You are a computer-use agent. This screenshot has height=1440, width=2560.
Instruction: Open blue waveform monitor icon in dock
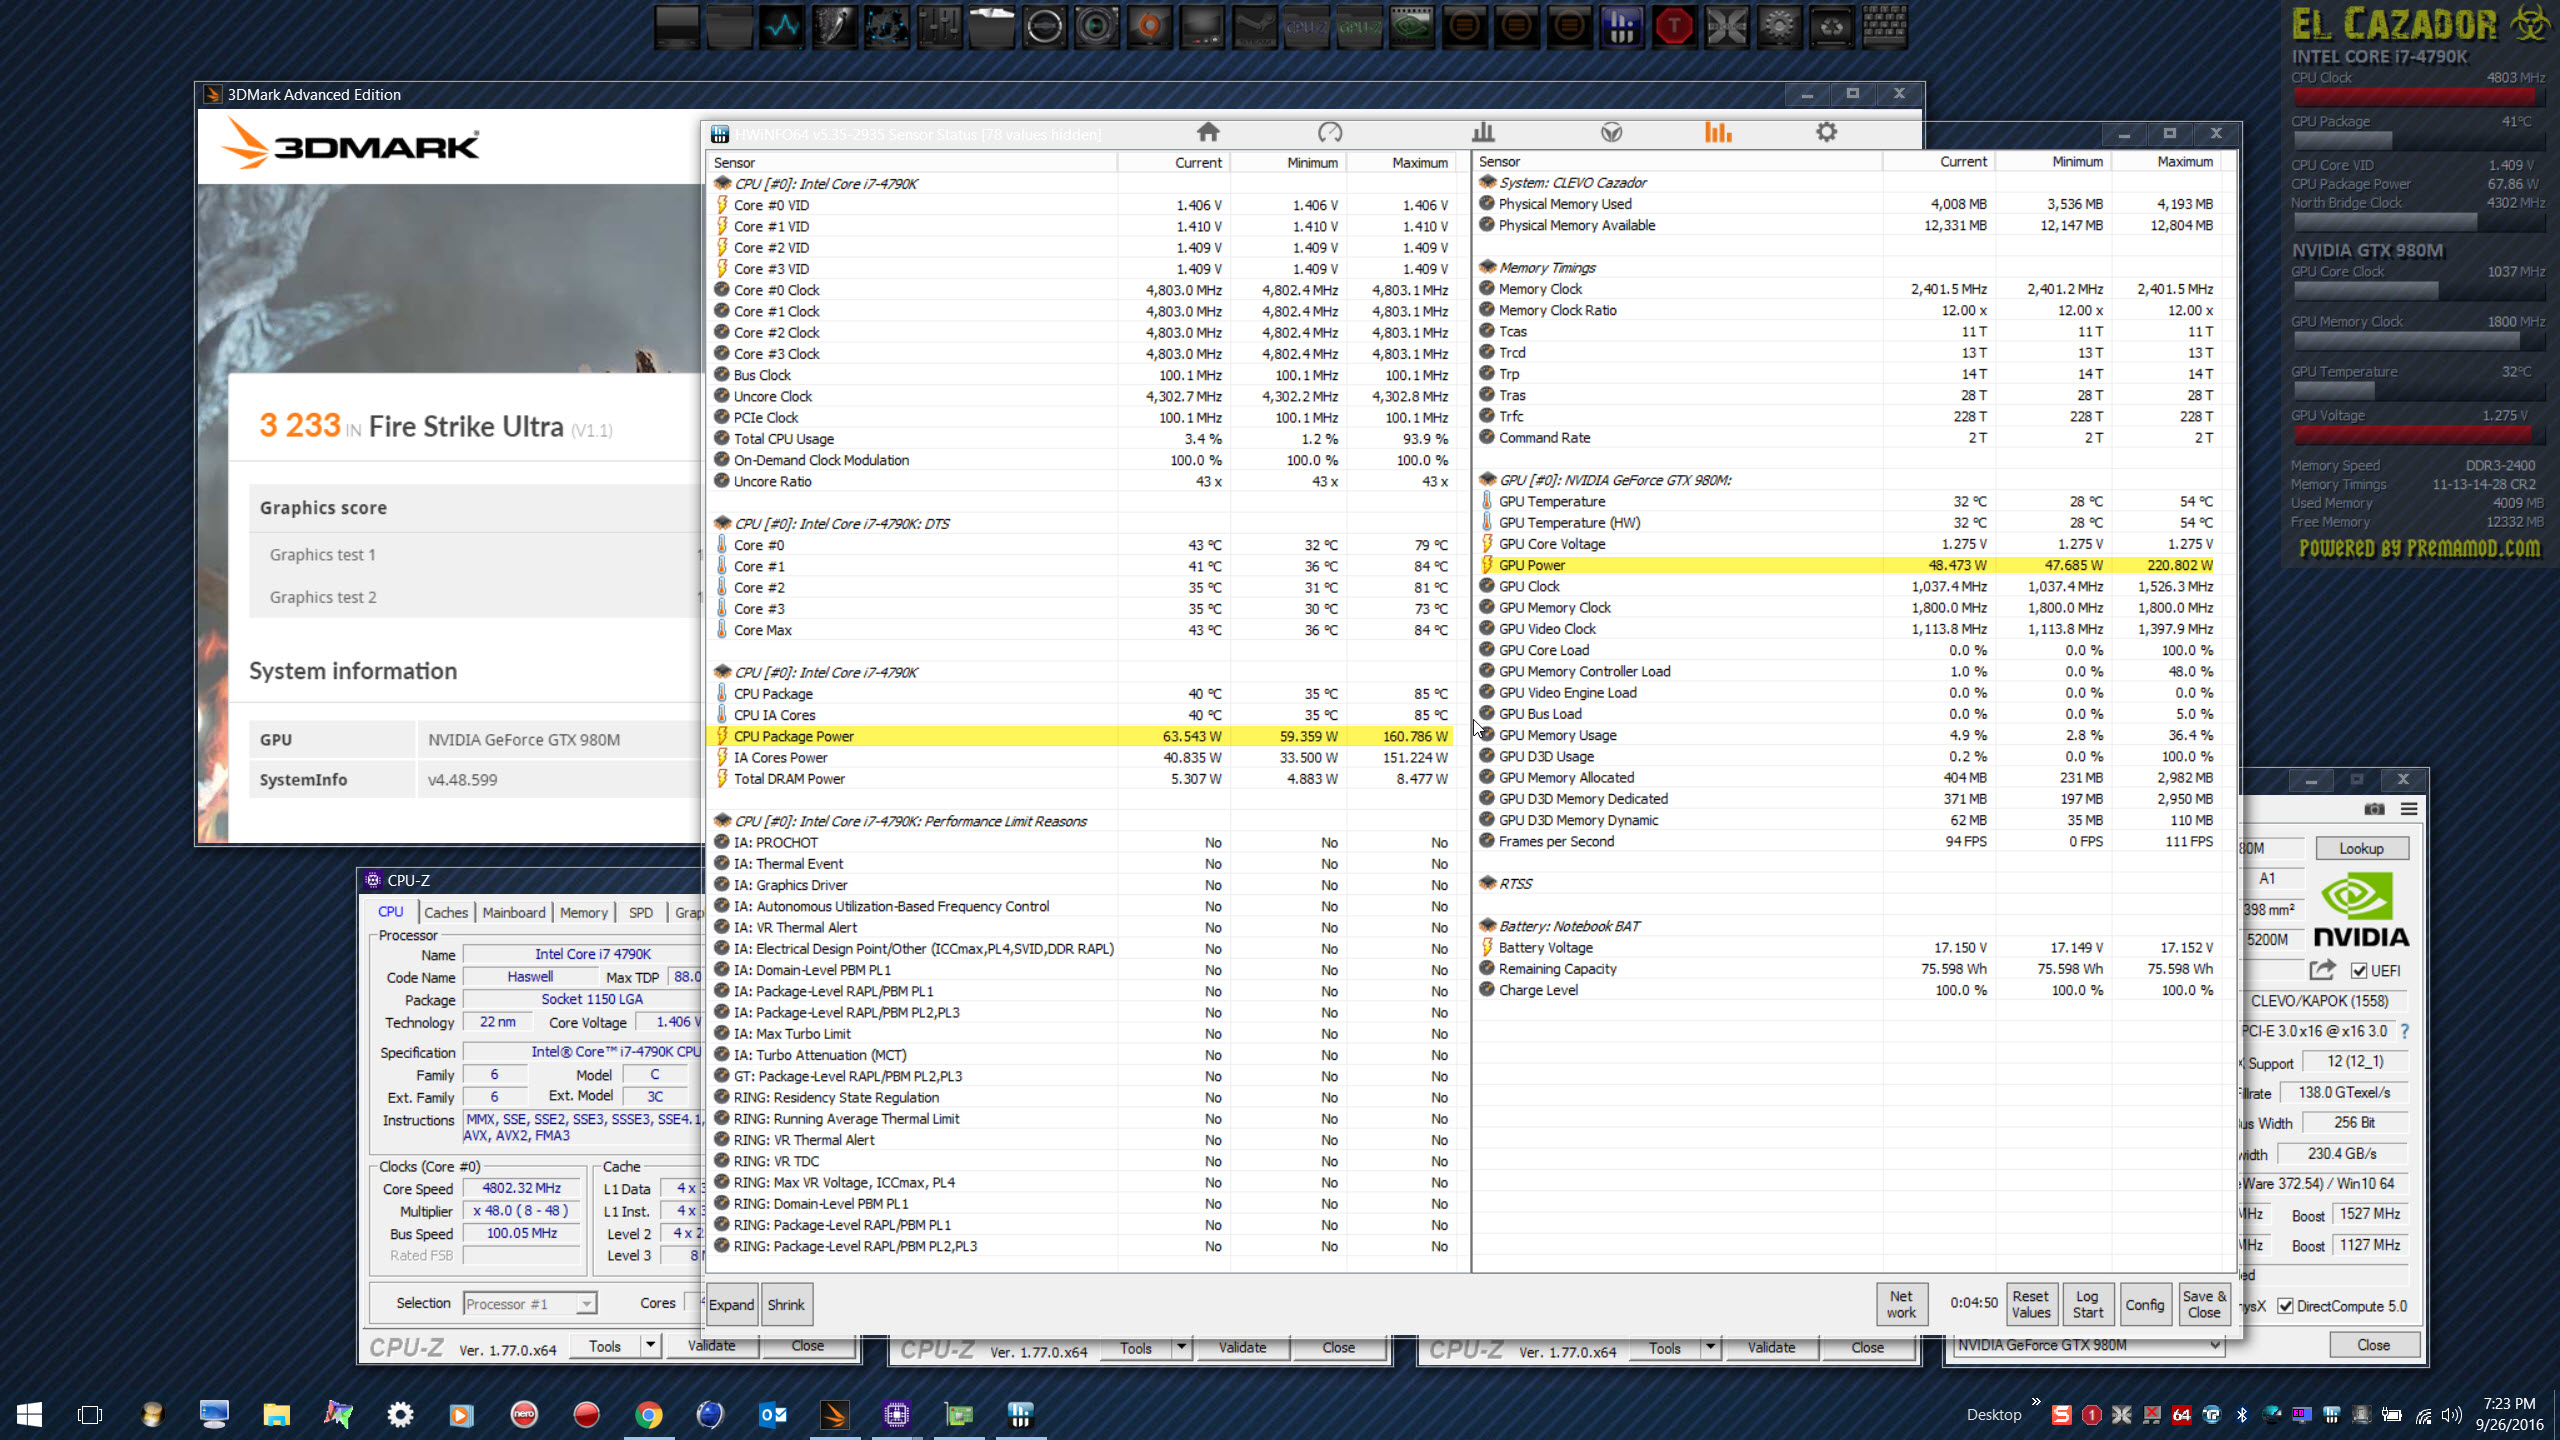point(782,27)
